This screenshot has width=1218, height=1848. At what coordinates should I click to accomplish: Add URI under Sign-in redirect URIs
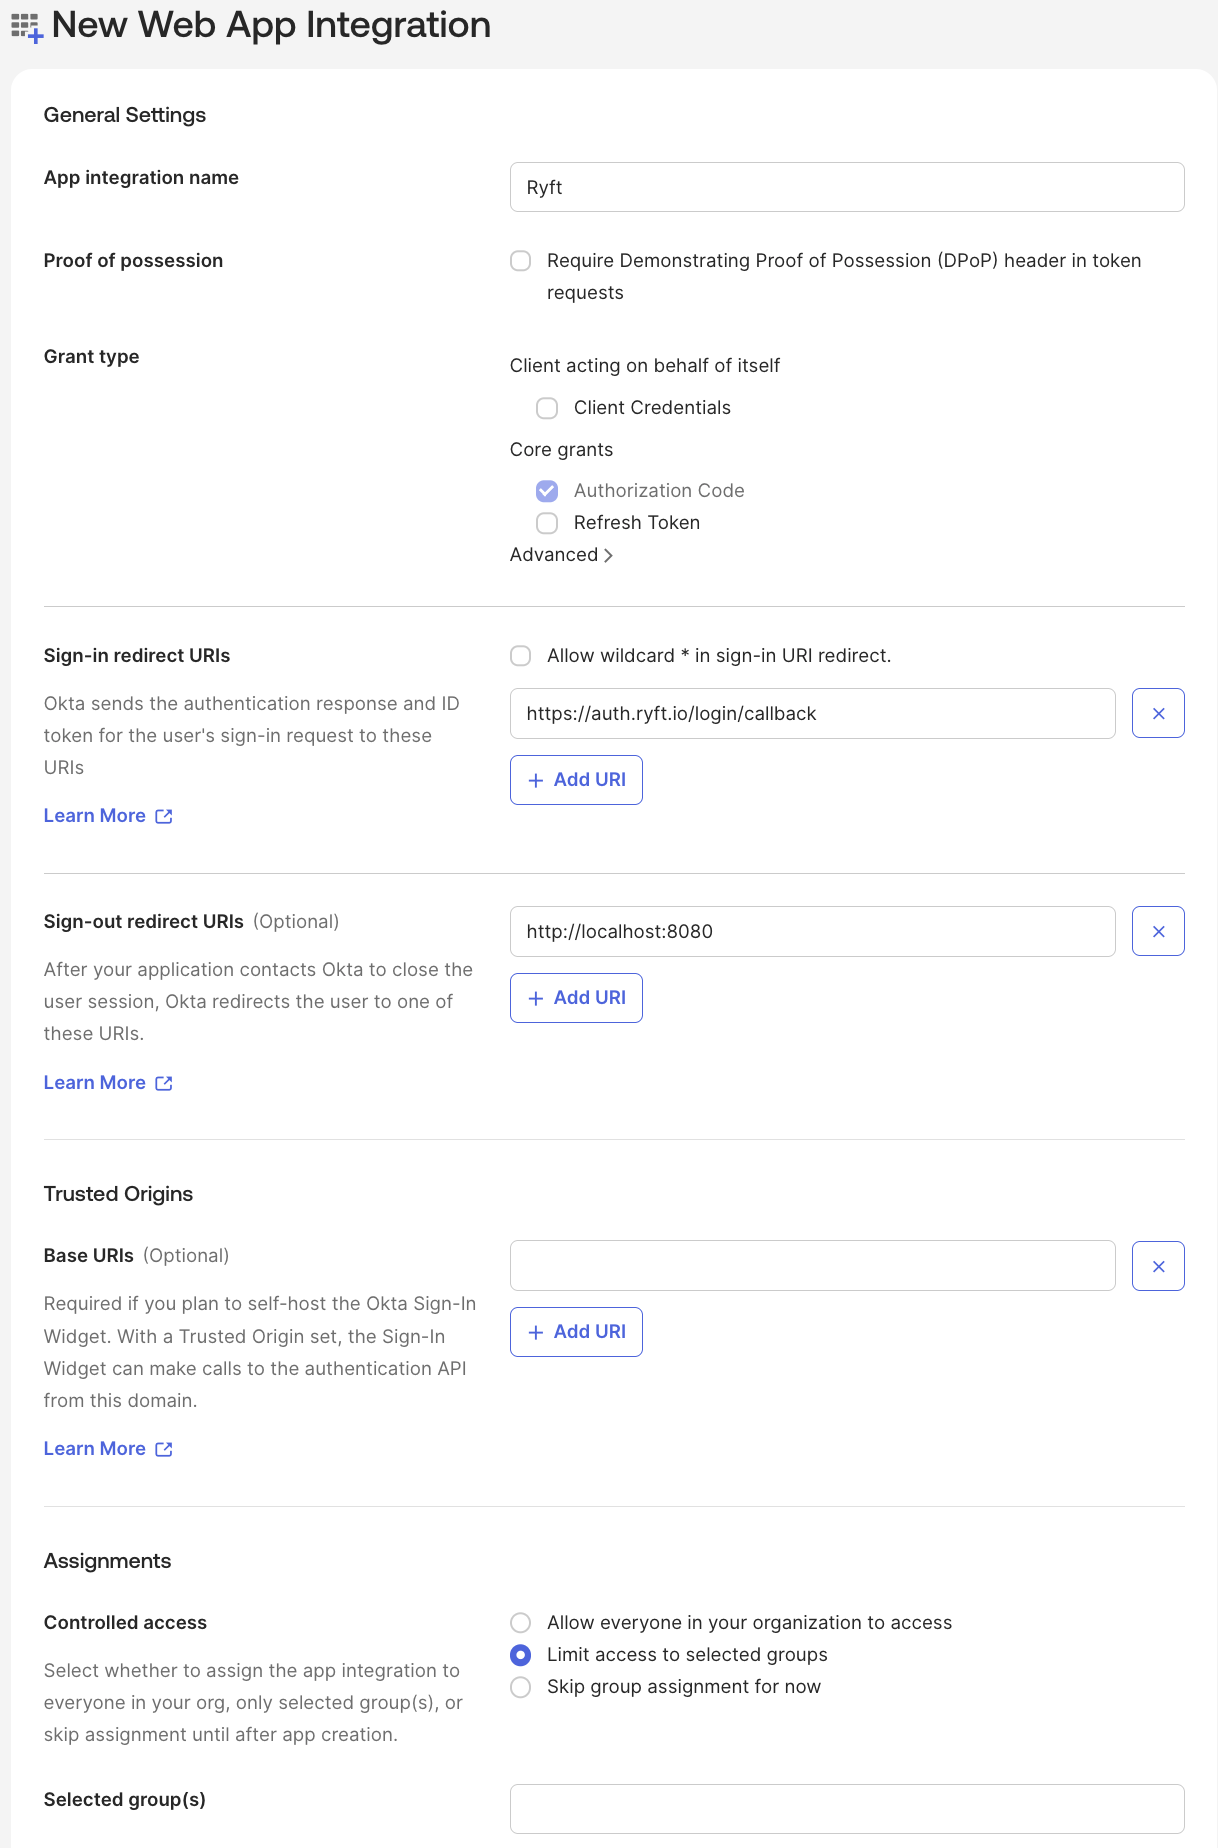click(576, 780)
